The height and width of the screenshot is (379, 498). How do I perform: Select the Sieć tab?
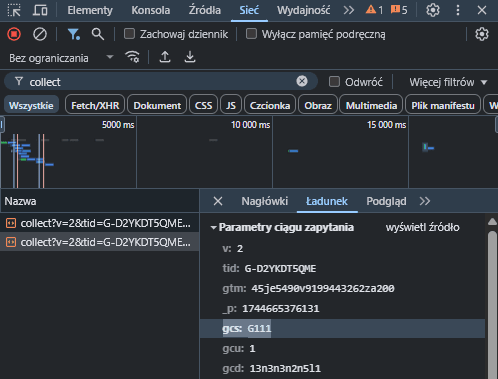coord(249,10)
